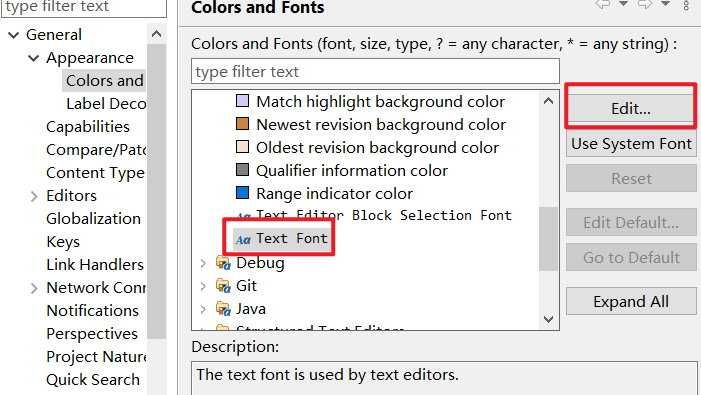
Task: Open the back history dropdown arrow
Action: pos(623,4)
